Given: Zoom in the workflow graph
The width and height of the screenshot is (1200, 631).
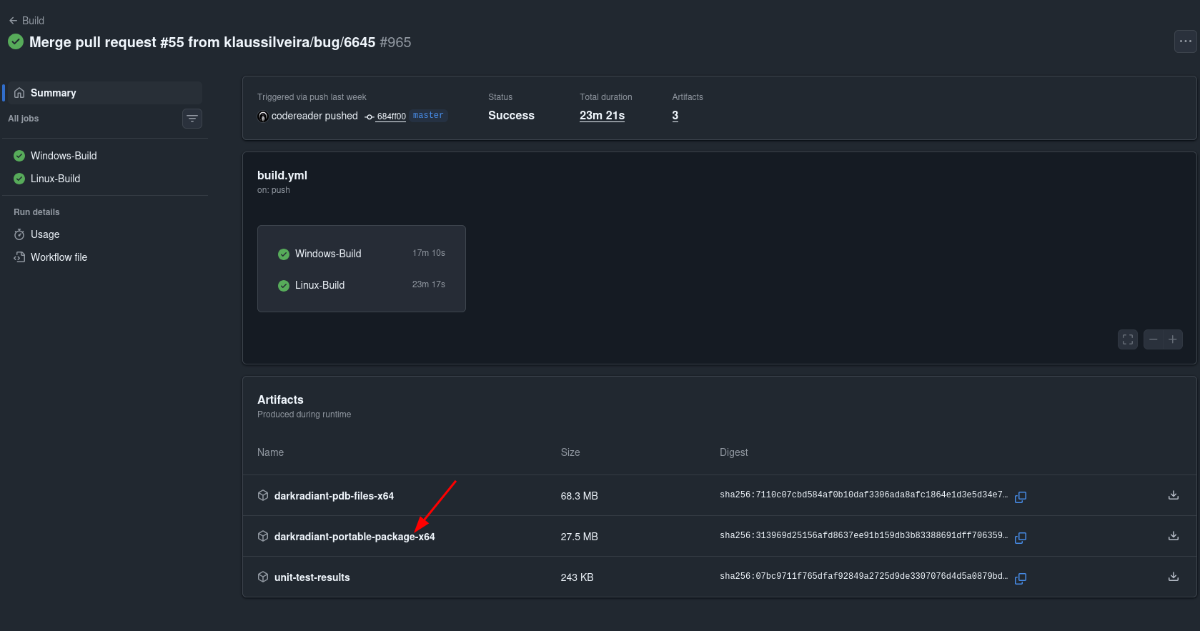Looking at the screenshot, I should click(1173, 339).
